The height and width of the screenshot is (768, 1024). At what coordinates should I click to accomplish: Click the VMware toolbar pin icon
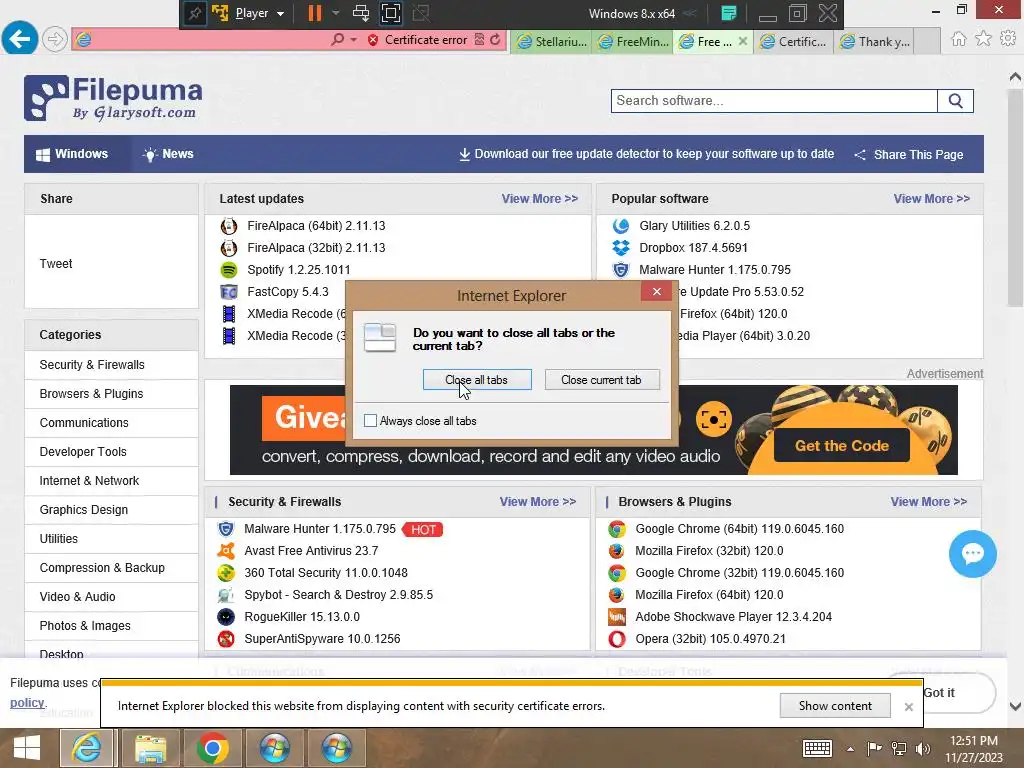pos(194,13)
